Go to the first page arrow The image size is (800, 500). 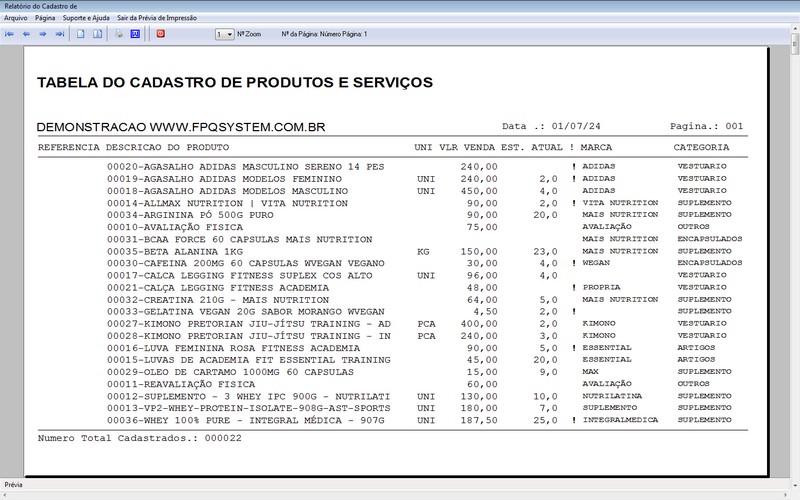pyautogui.click(x=9, y=34)
